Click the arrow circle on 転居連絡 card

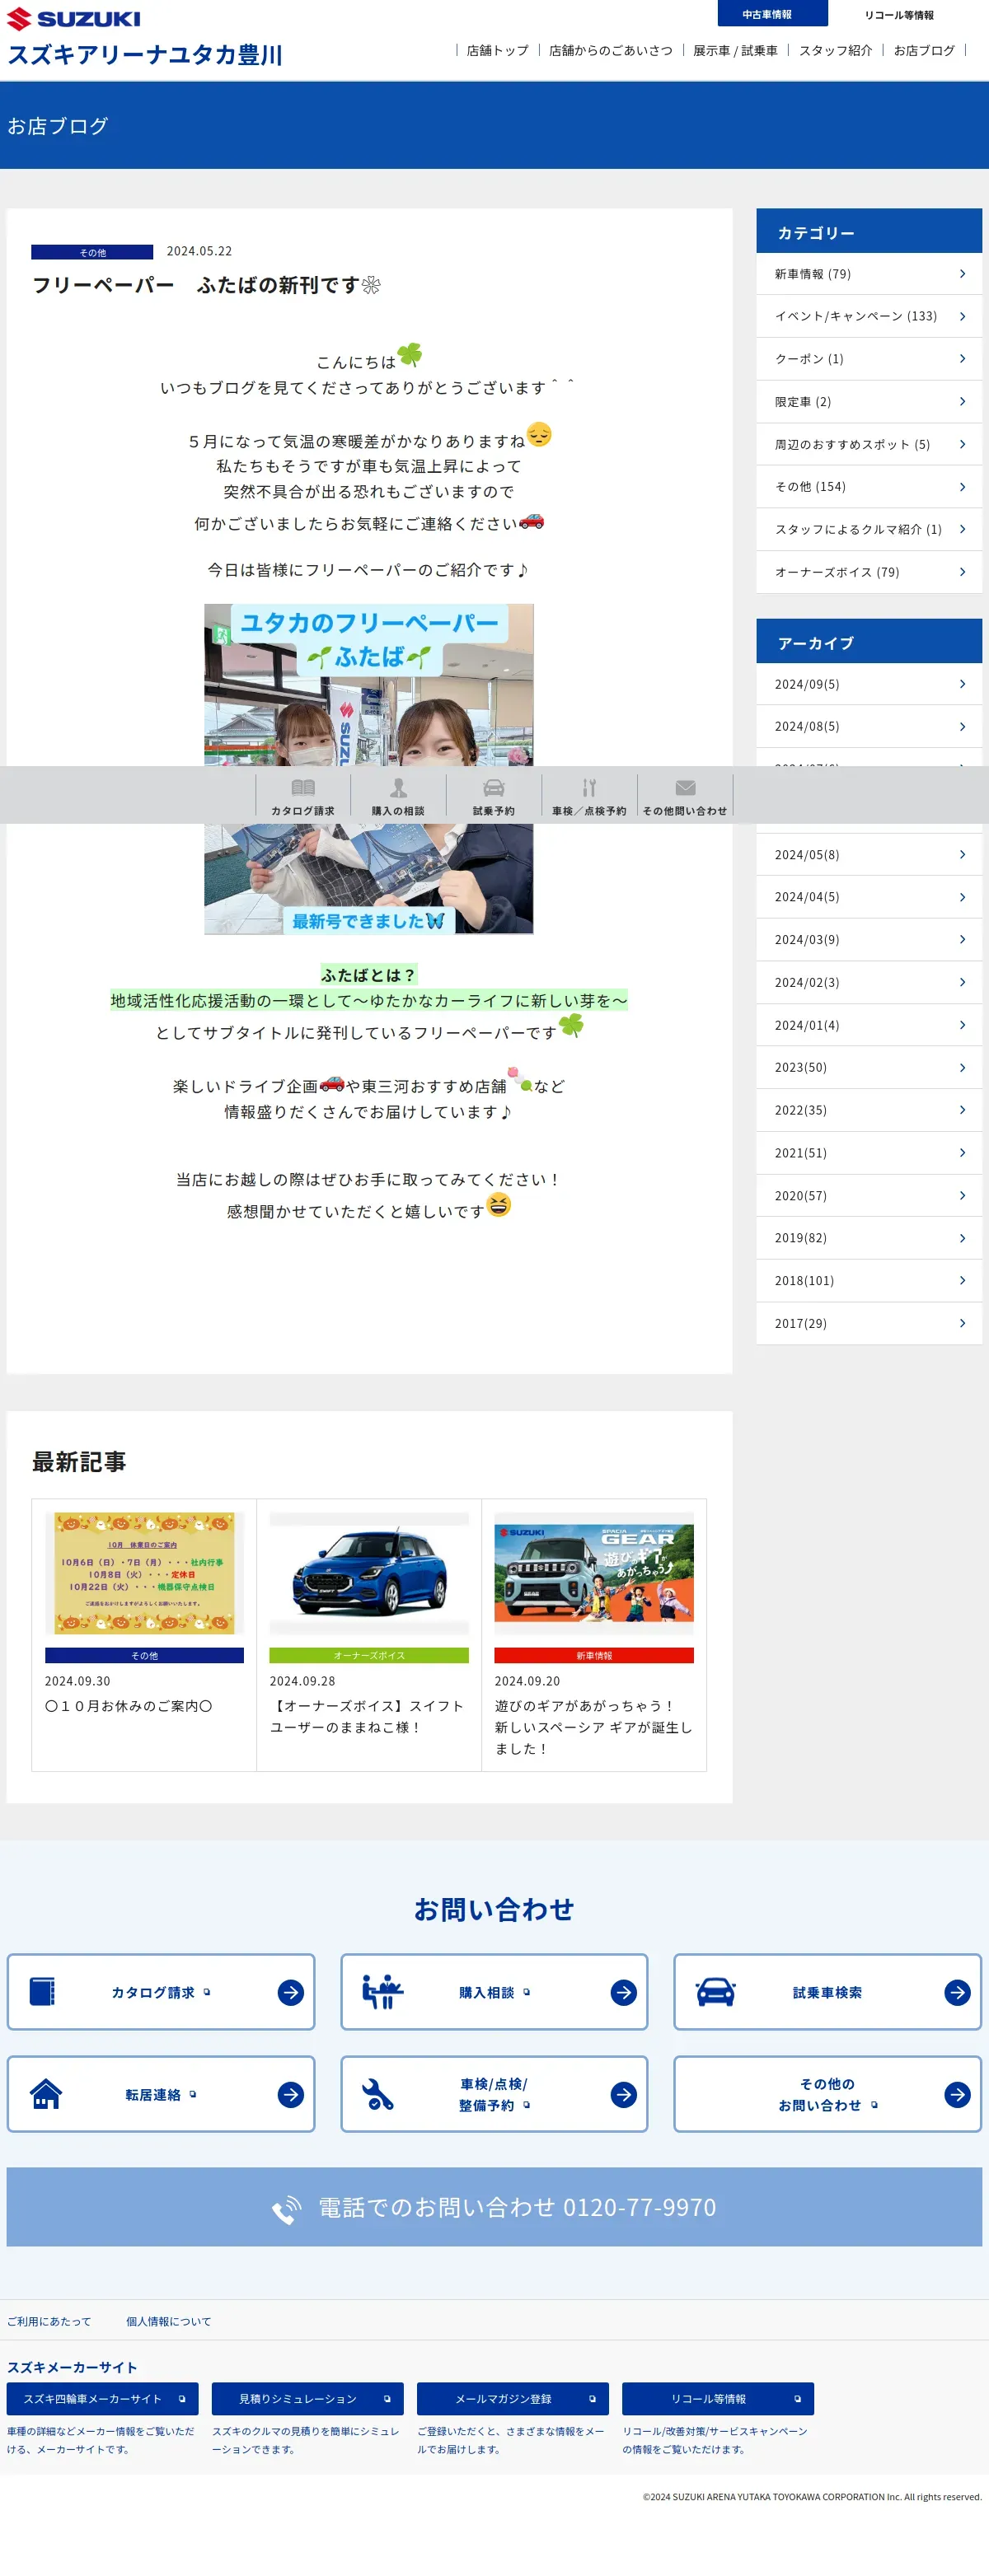click(x=291, y=2094)
